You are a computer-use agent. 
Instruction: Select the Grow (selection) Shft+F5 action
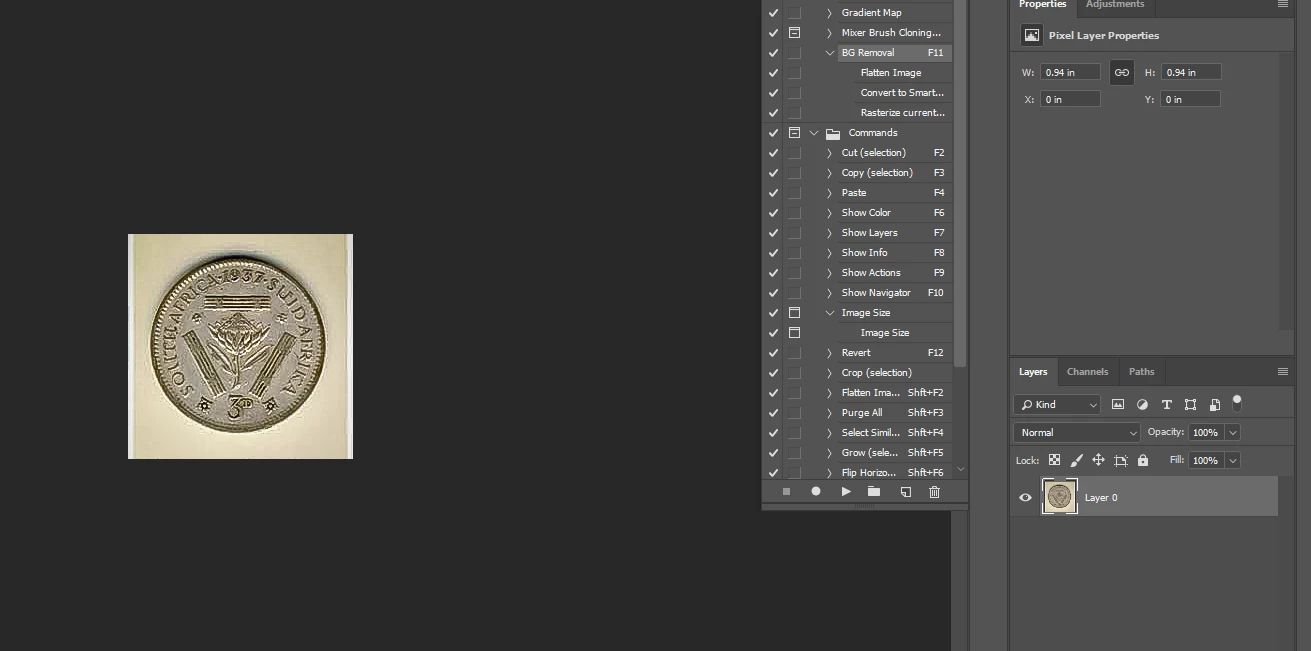pos(893,453)
